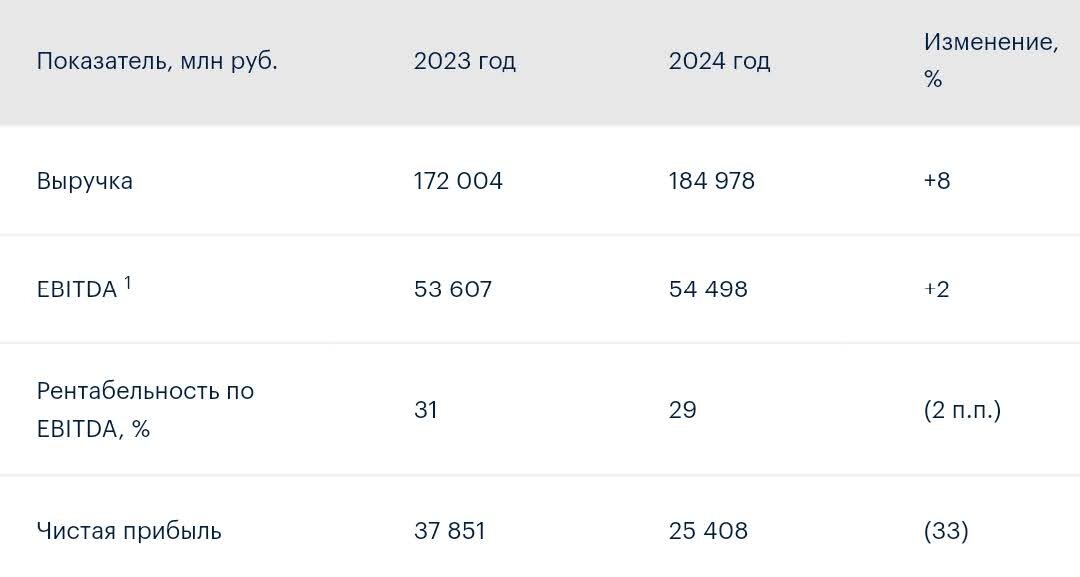This screenshot has width=1080, height=577.
Task: Select the '2024 год' column header
Action: [x=719, y=61]
